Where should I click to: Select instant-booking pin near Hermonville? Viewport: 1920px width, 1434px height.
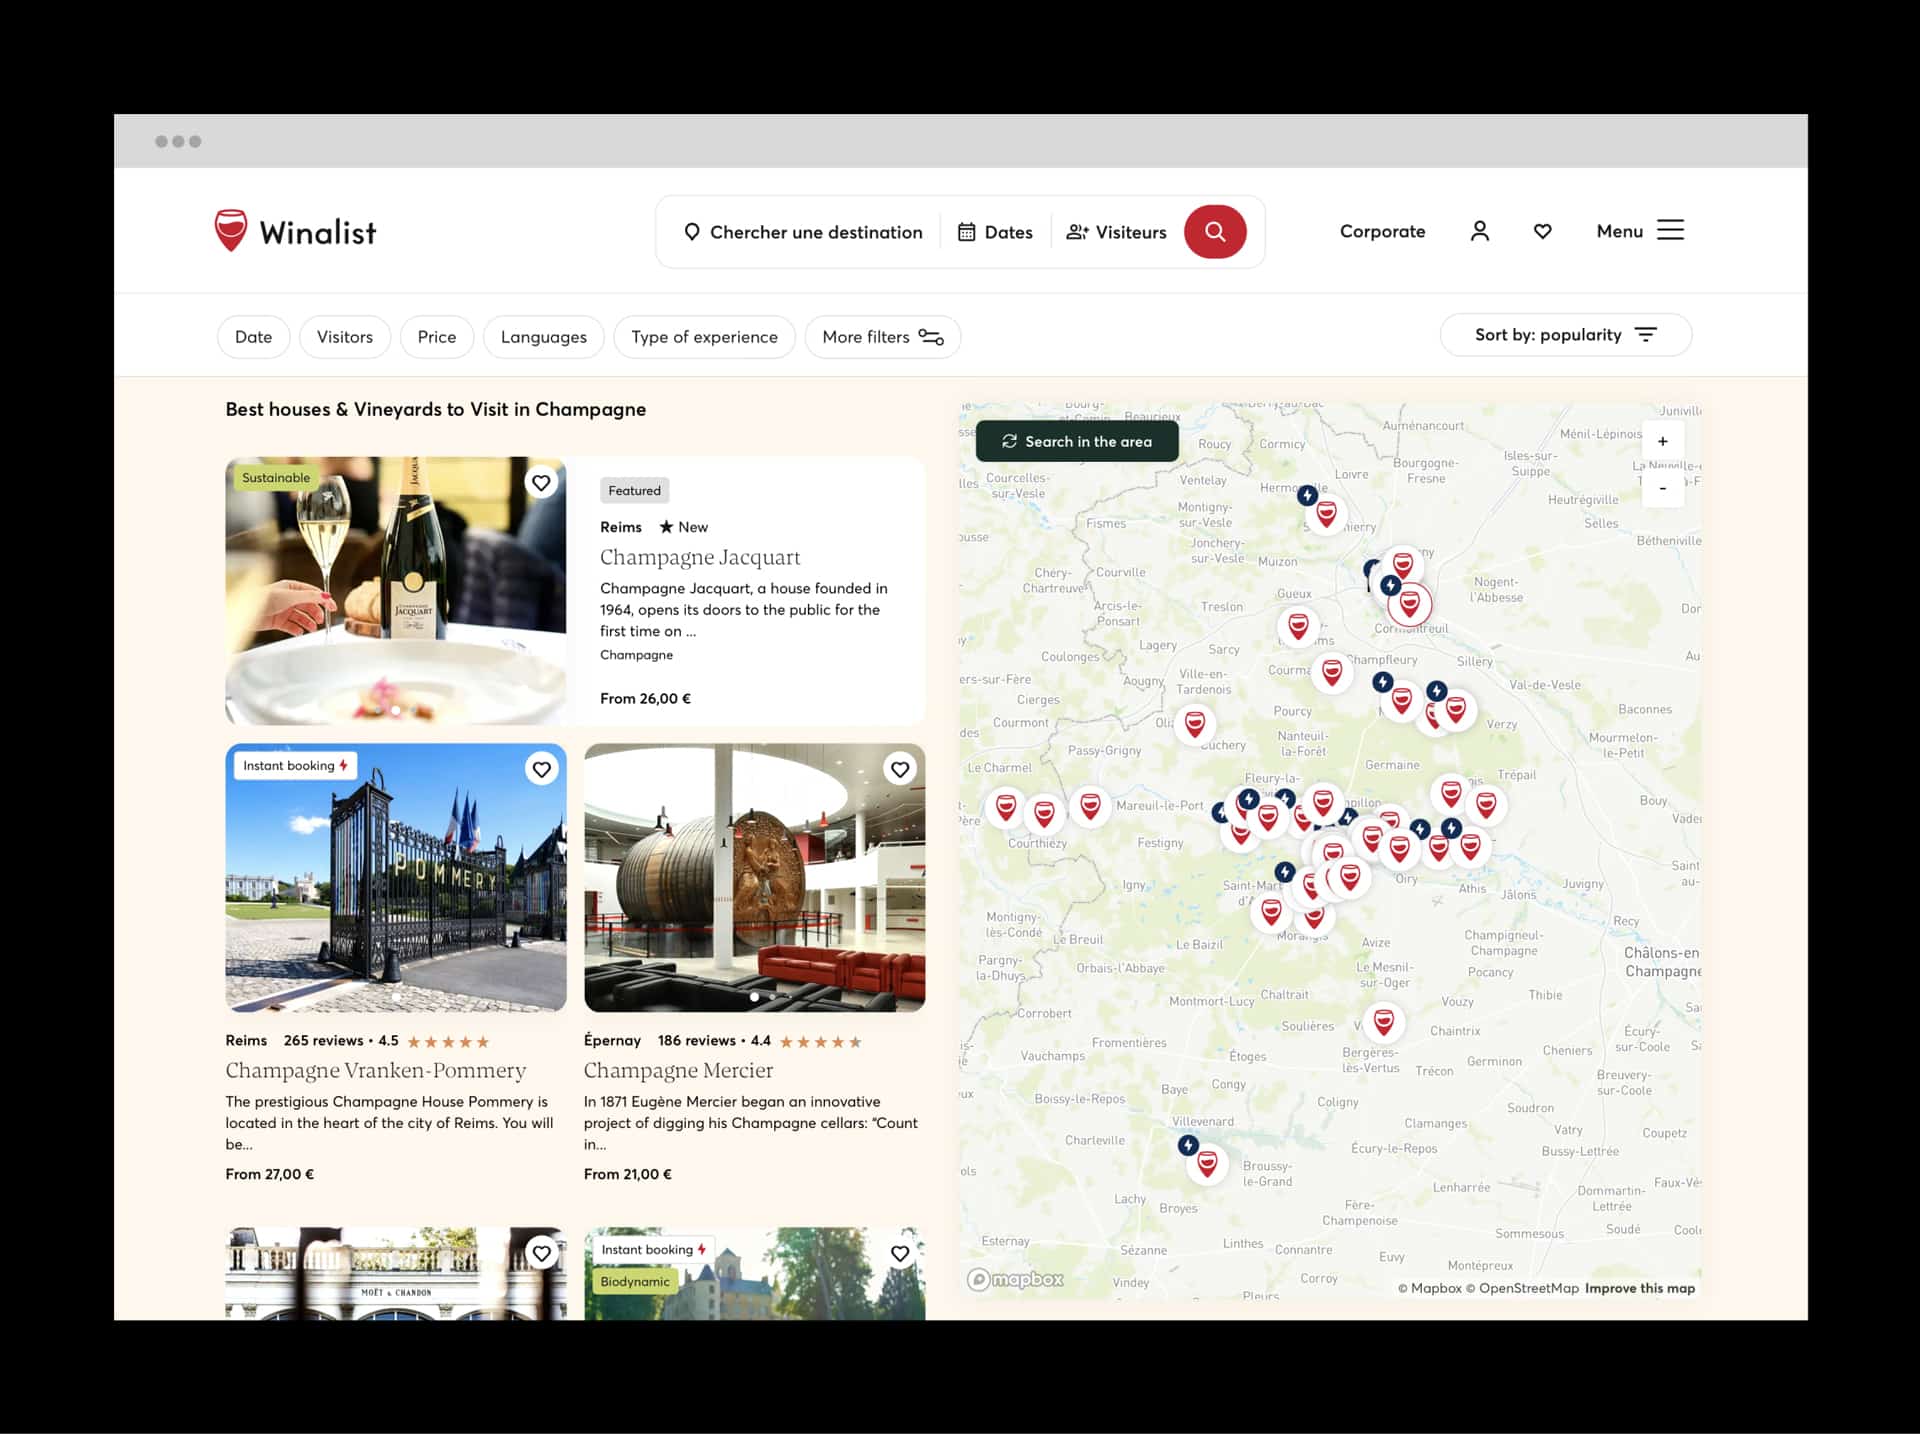1307,495
